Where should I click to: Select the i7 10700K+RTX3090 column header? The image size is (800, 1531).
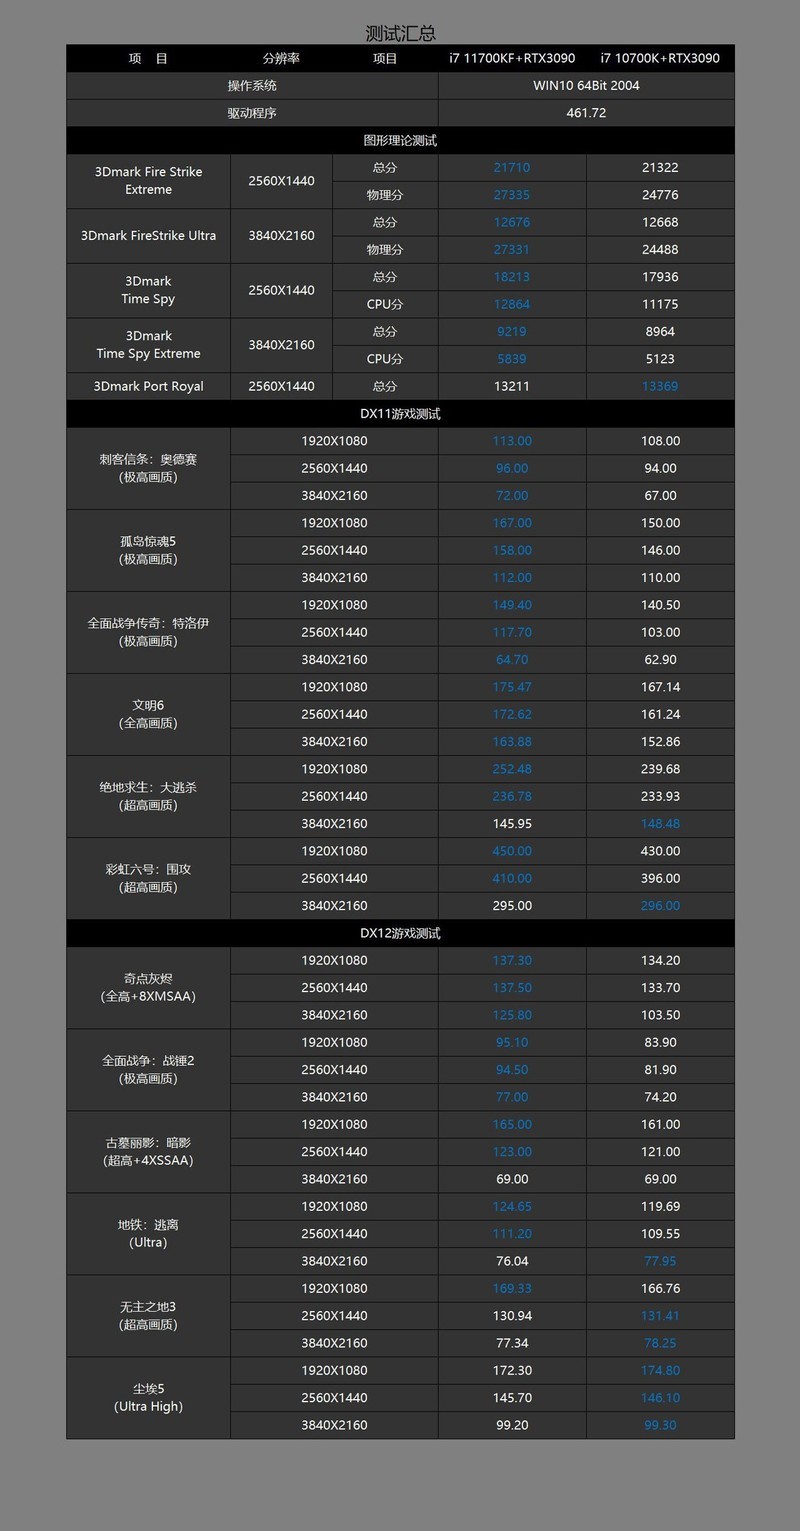660,58
